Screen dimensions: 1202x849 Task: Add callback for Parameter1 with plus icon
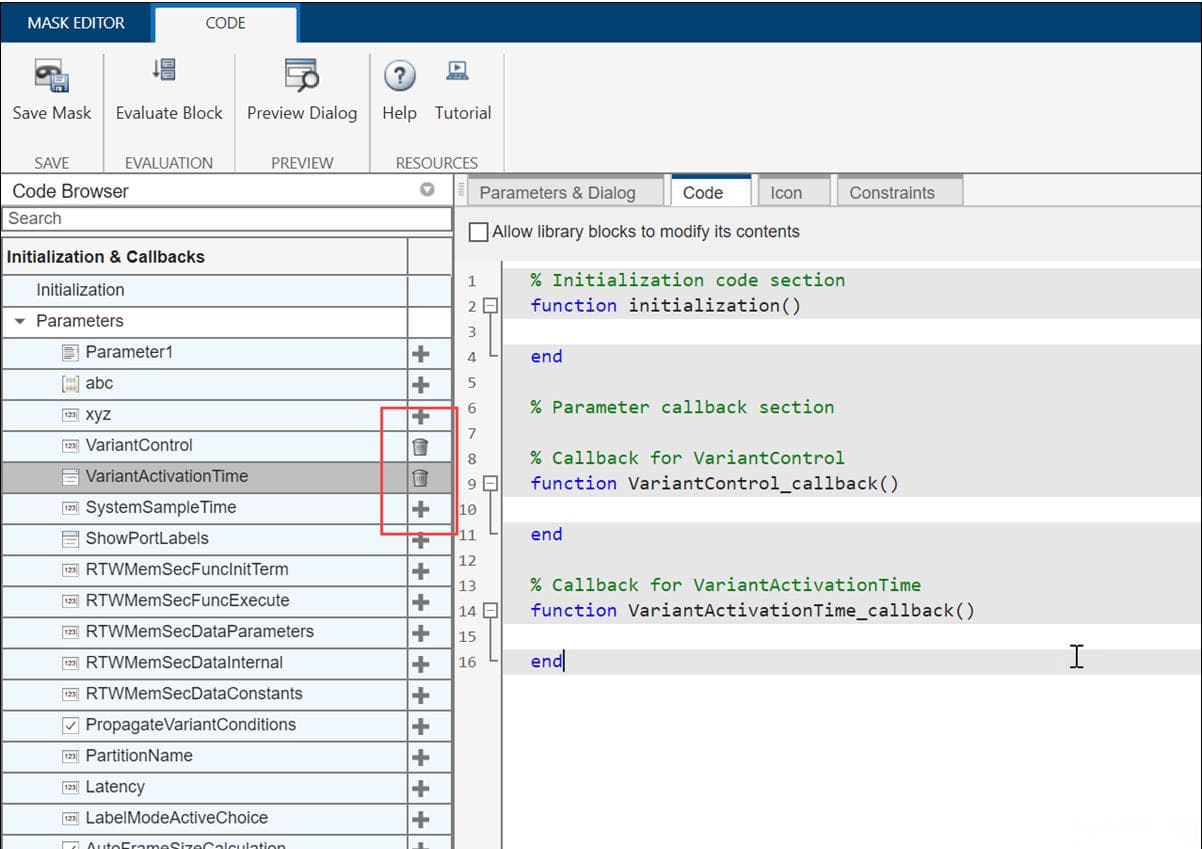(x=421, y=353)
